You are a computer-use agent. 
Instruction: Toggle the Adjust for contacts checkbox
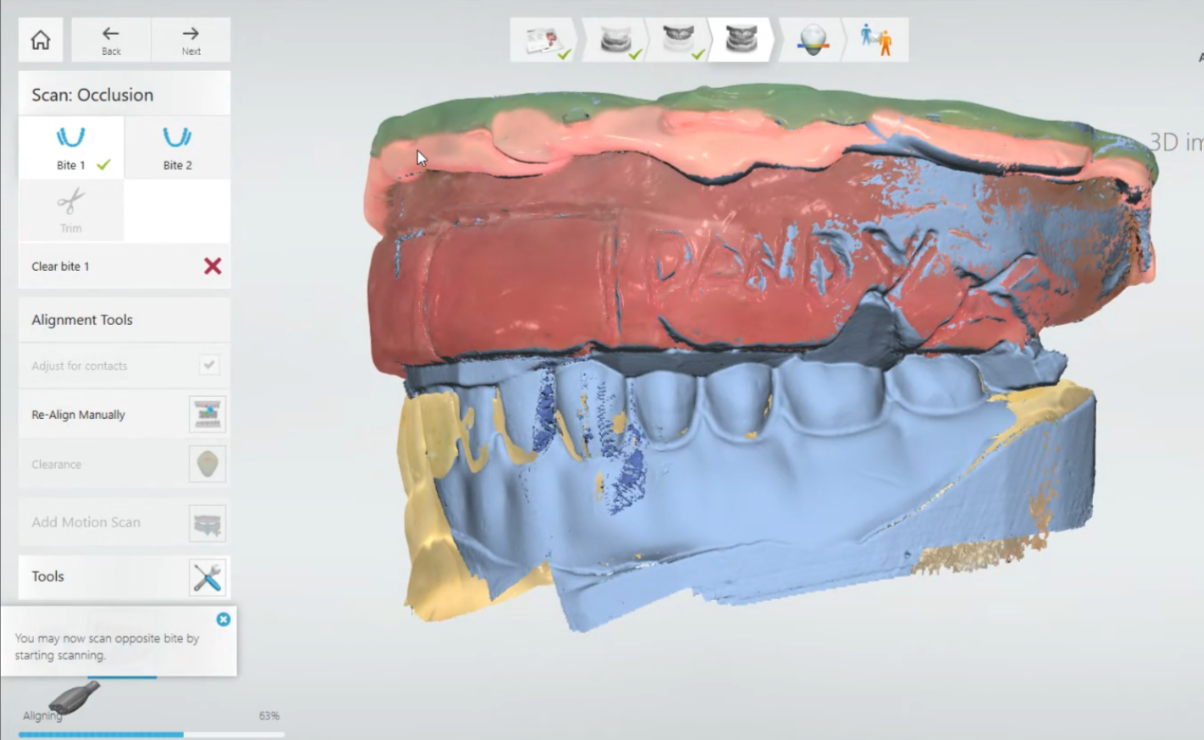click(208, 365)
